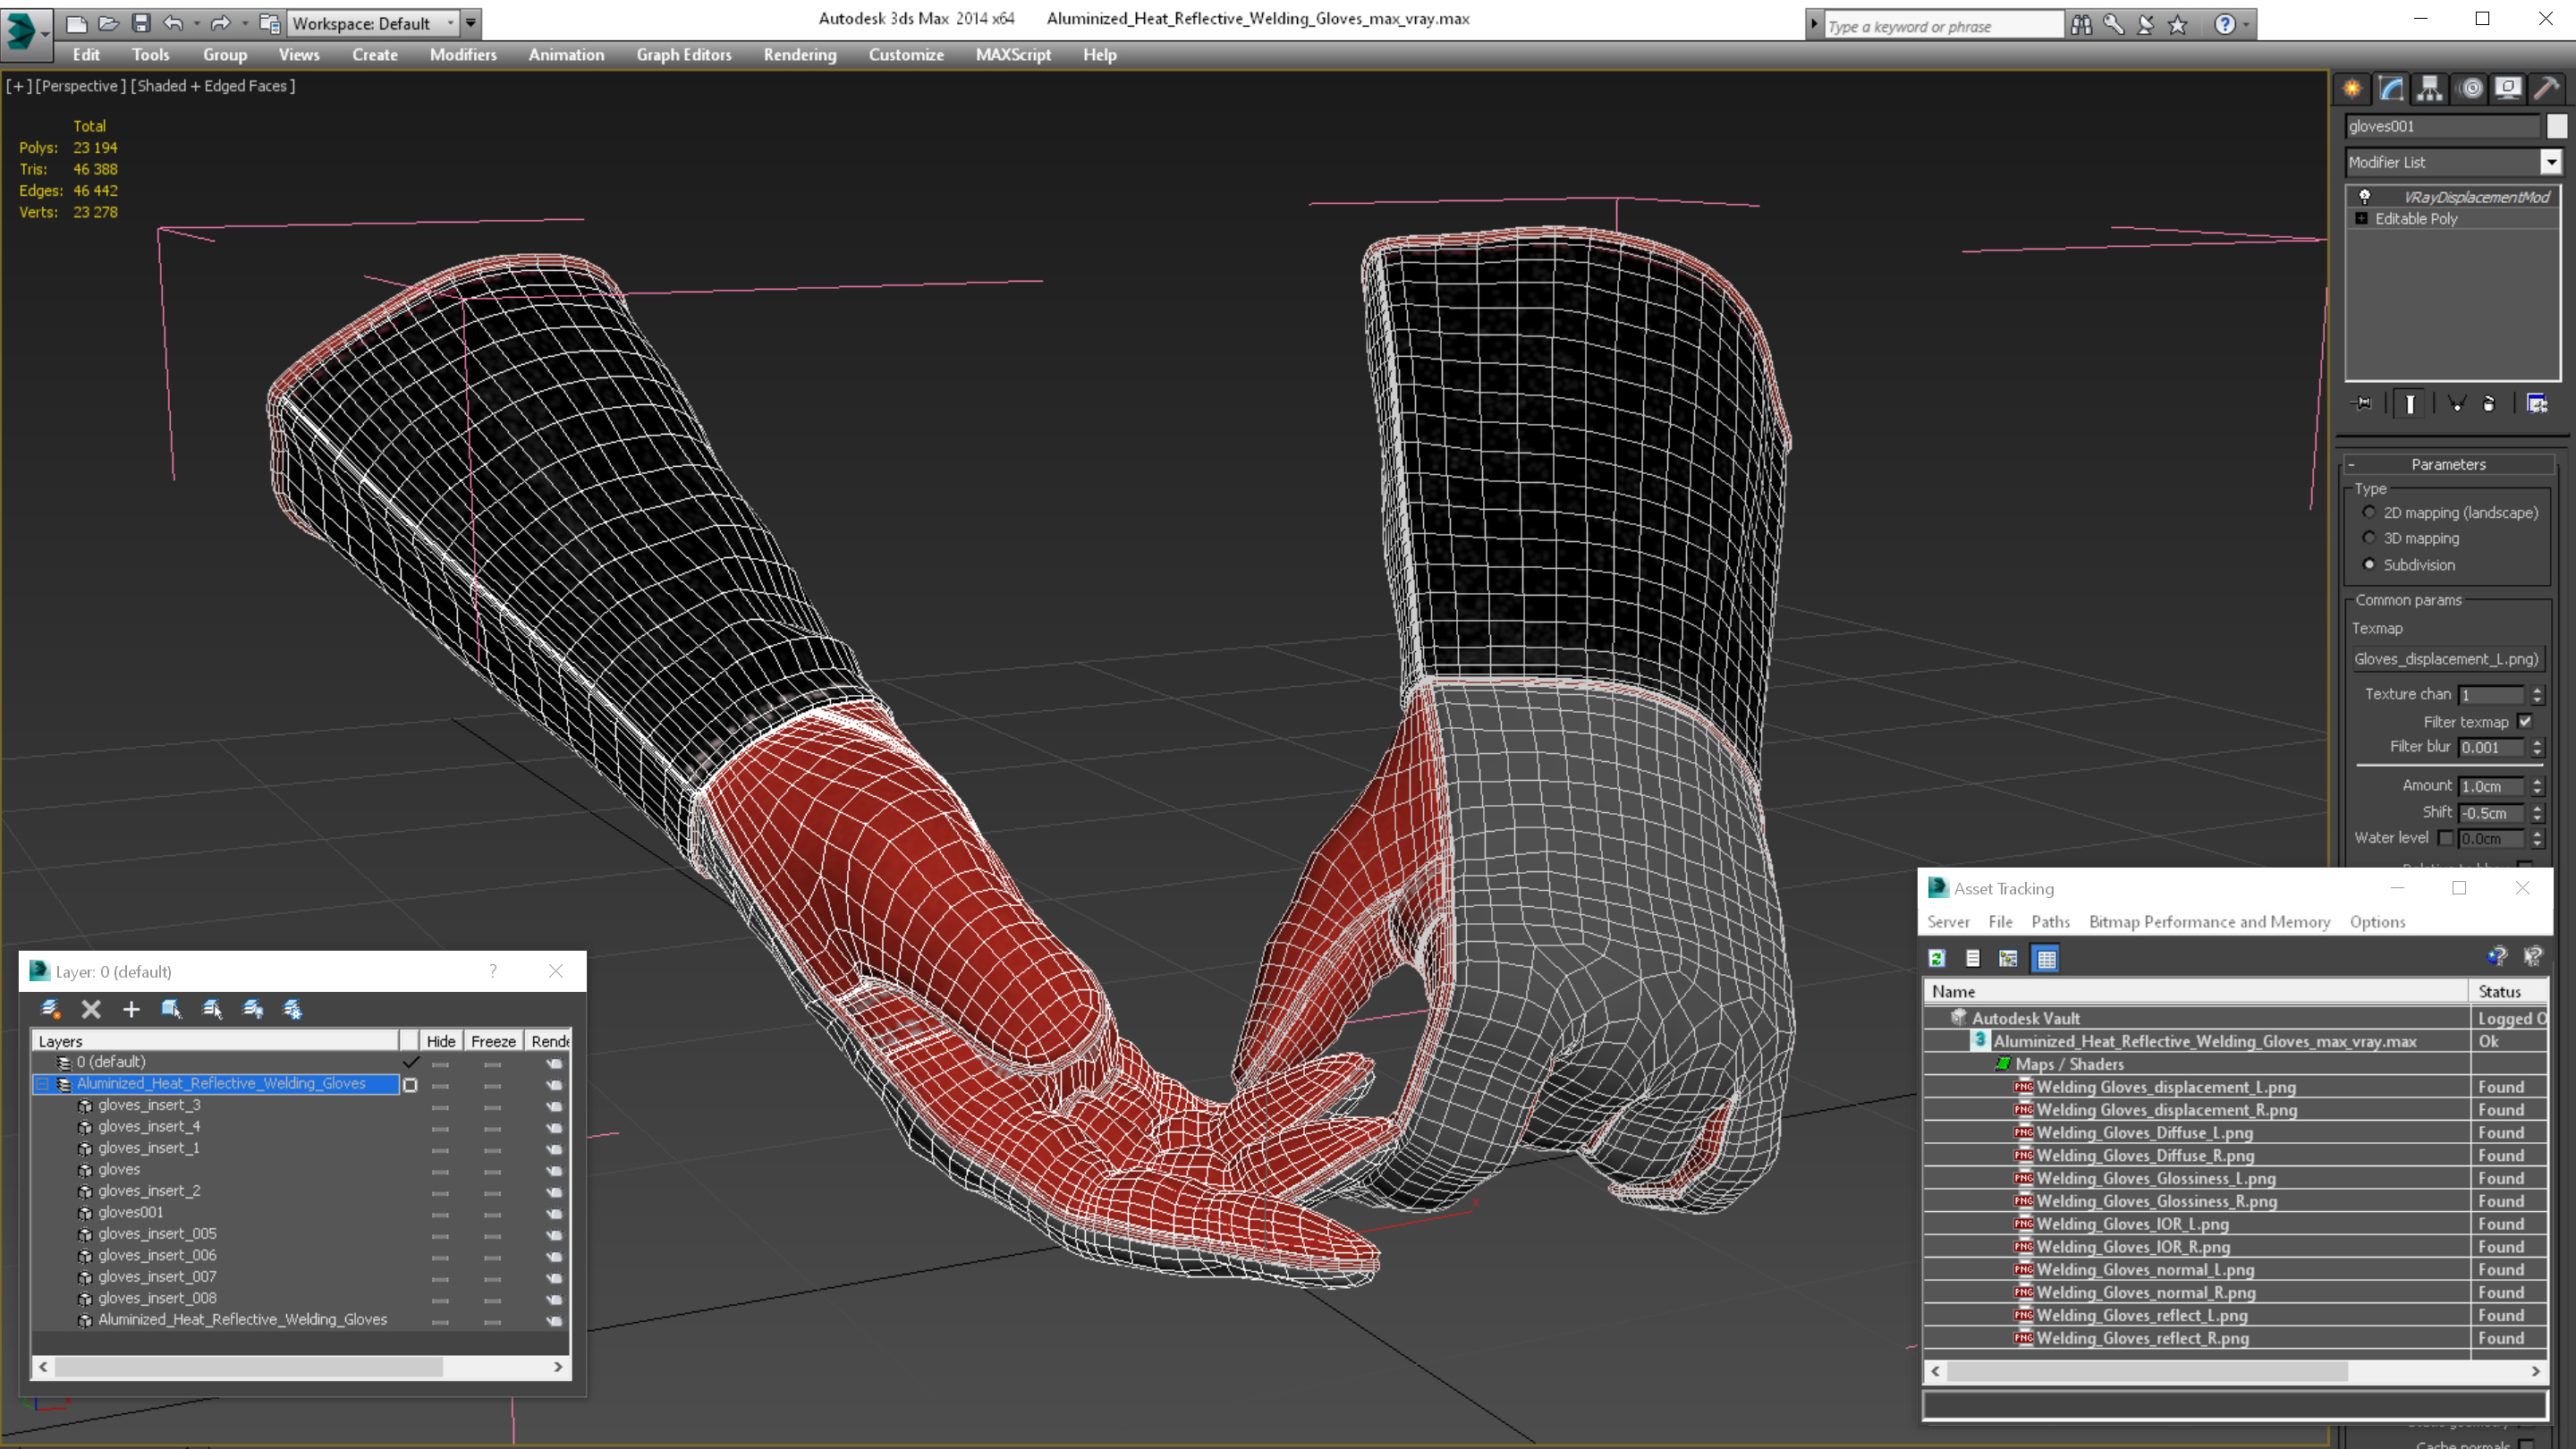The image size is (2576, 1449).
Task: Open the Graph Editors menu
Action: (684, 55)
